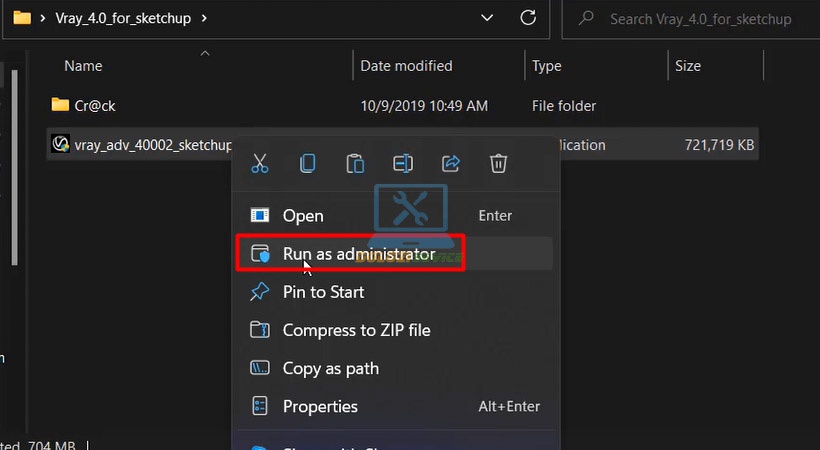Select Pin to Start option
The height and width of the screenshot is (450, 820).
pos(323,292)
